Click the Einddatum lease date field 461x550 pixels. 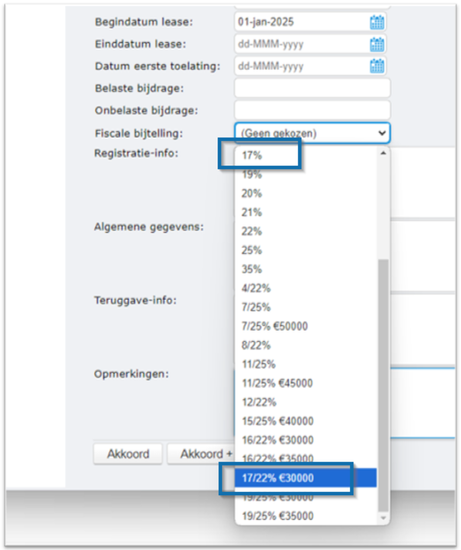pyautogui.click(x=302, y=44)
